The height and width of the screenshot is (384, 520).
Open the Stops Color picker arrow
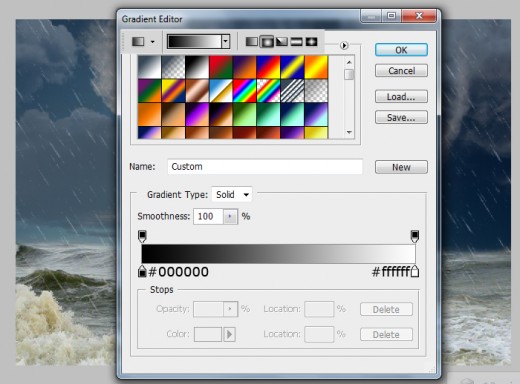point(229,334)
